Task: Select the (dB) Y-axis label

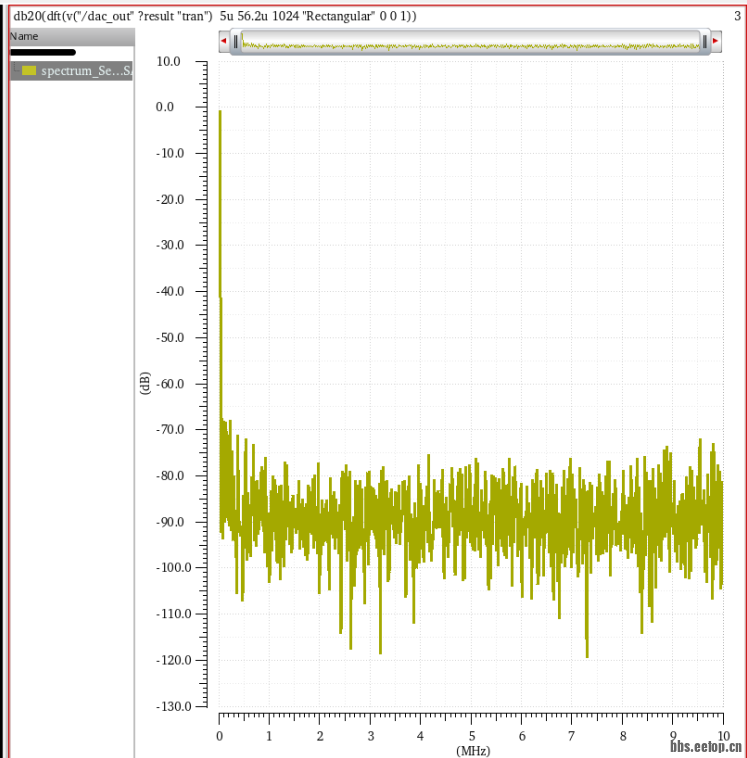Action: point(145,383)
